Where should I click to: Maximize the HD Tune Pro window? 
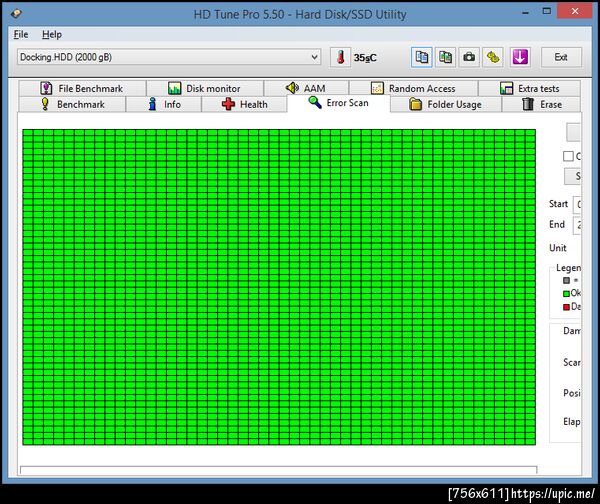click(547, 11)
